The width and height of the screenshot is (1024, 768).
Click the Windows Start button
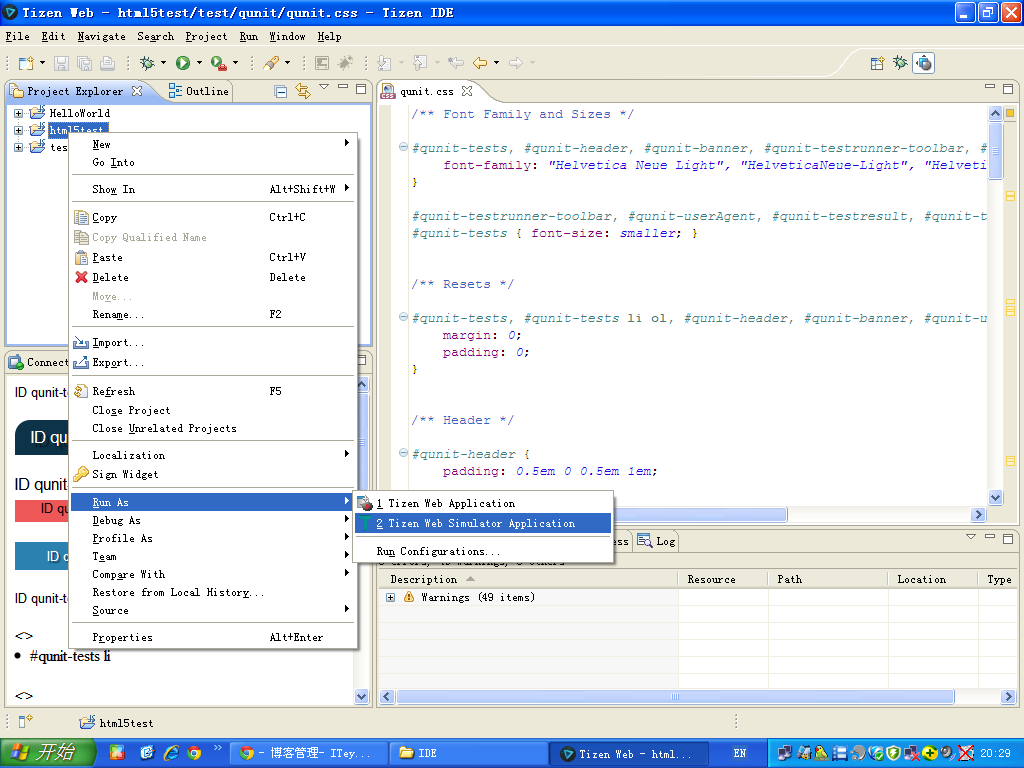coord(48,752)
